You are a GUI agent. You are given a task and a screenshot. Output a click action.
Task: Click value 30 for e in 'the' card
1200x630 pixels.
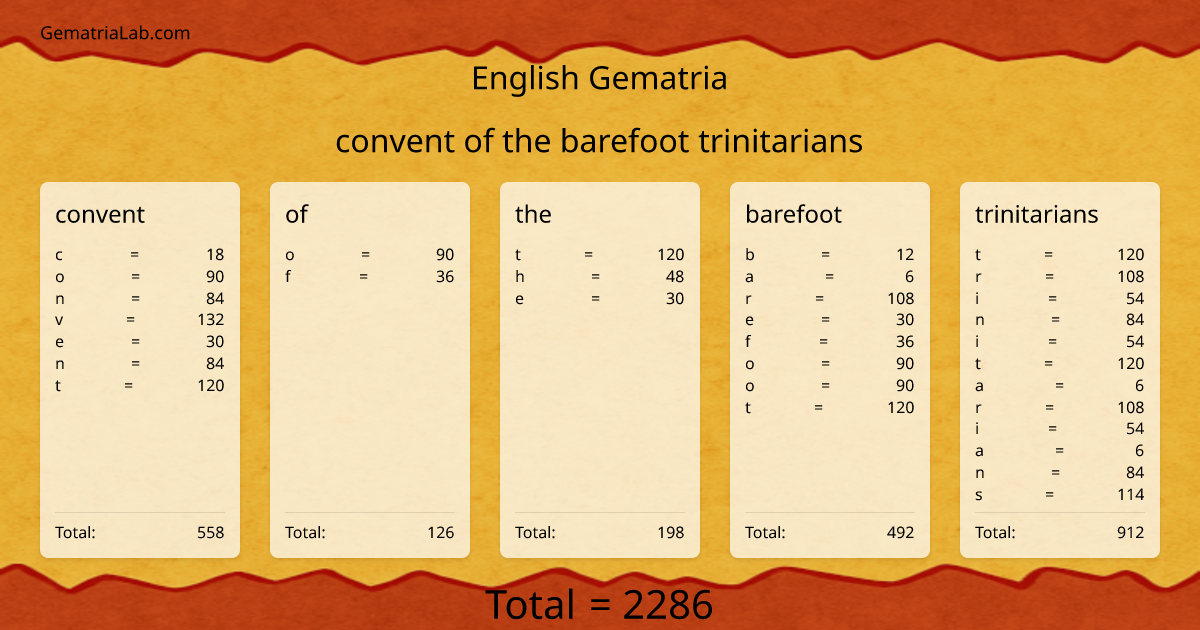(675, 298)
